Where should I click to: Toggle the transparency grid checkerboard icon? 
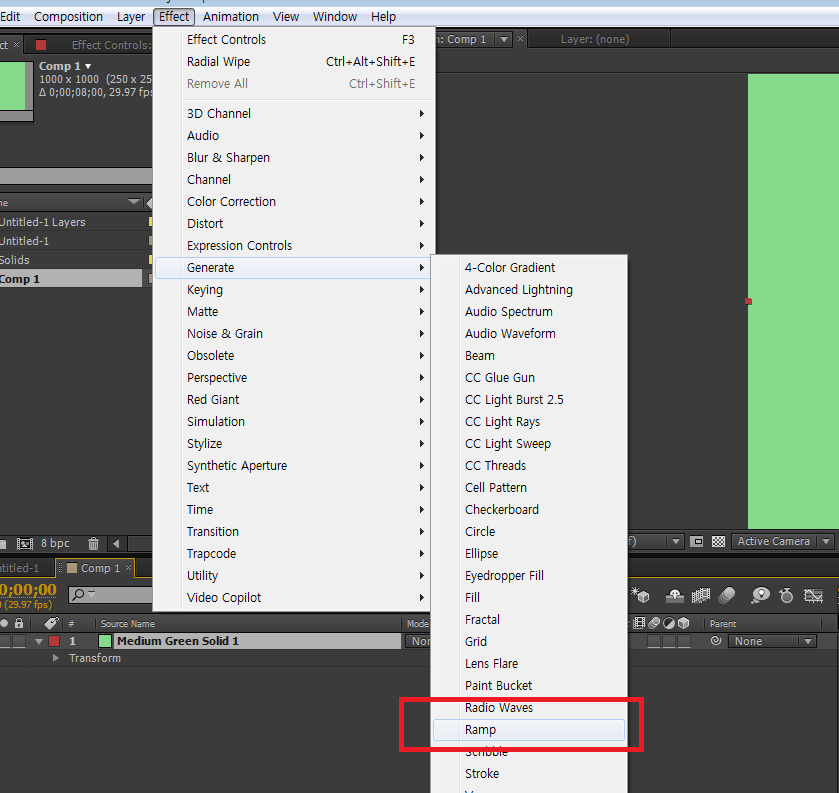click(x=719, y=542)
